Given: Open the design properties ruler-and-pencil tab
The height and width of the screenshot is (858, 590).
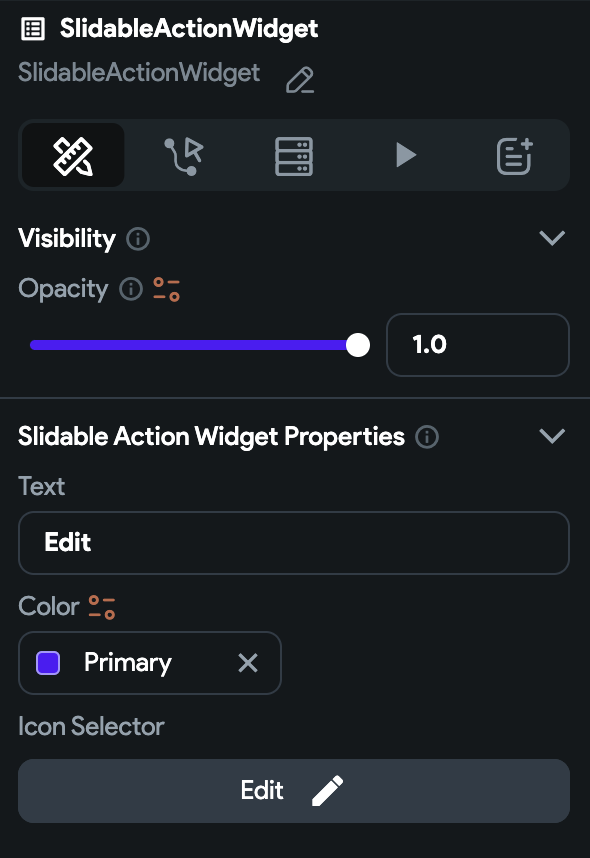Looking at the screenshot, I should click(73, 156).
